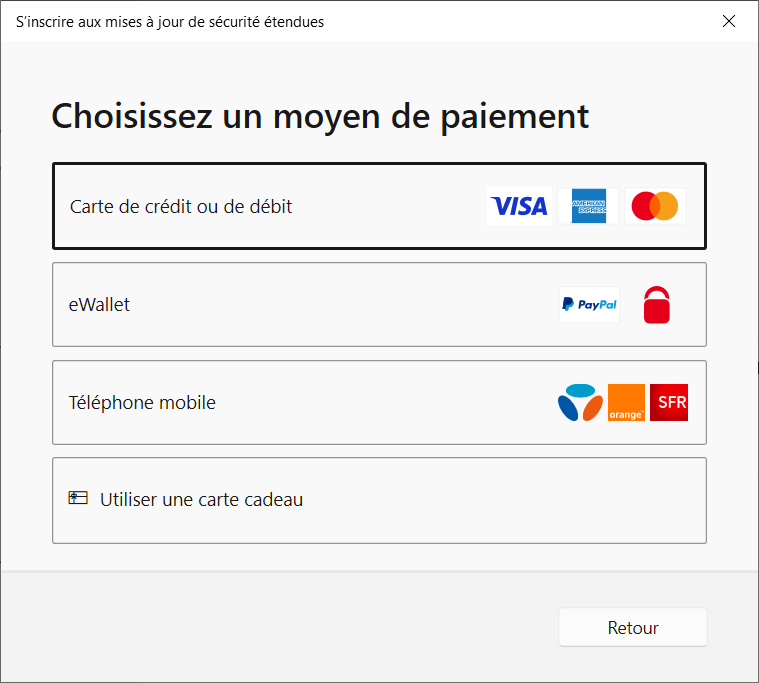Image resolution: width=759 pixels, height=683 pixels.
Task: Click the red padlock wallet icon
Action: (657, 304)
